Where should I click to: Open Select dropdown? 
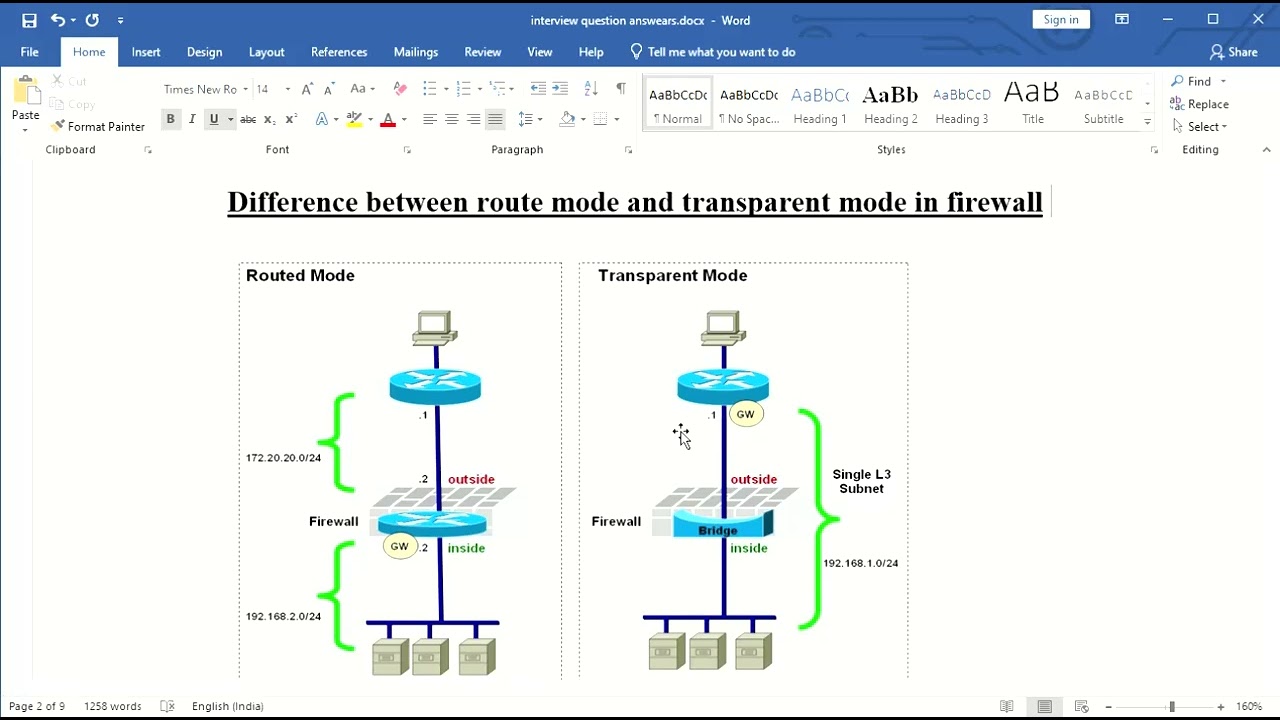pyautogui.click(x=1200, y=127)
